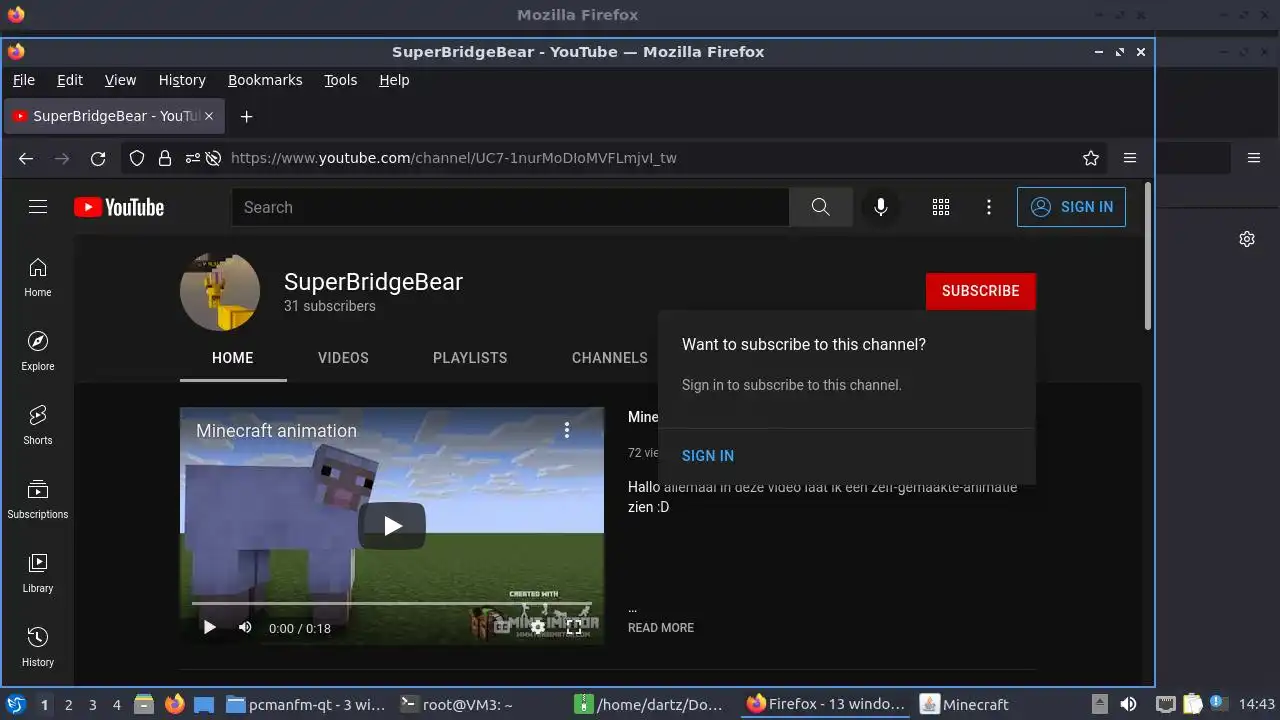Click settings gear in background window
This screenshot has width=1280, height=720.
[x=1247, y=239]
